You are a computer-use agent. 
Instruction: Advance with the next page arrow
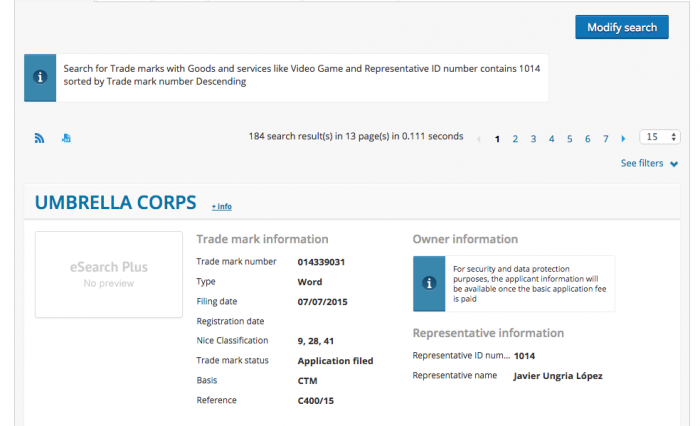(x=623, y=139)
